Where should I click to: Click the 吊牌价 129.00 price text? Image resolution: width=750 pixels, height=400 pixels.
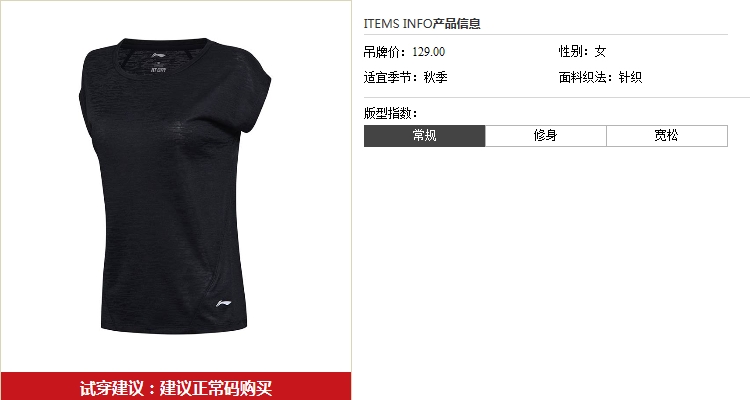coord(404,52)
